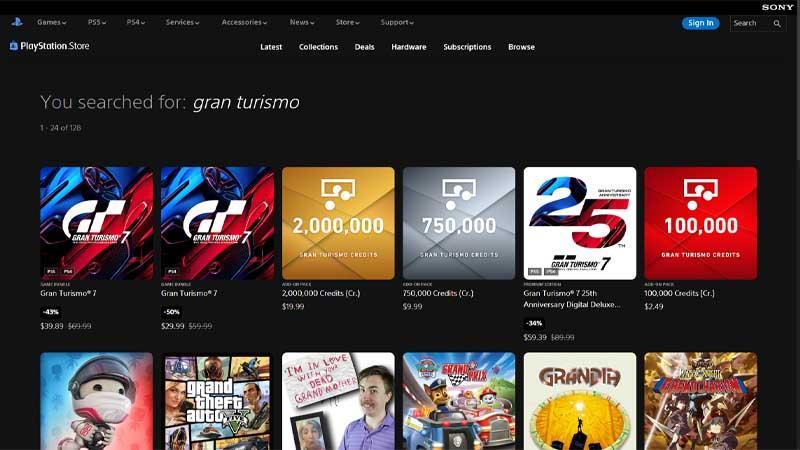
Task: Open the PlayStation Store bag icon
Action: pyautogui.click(x=14, y=46)
